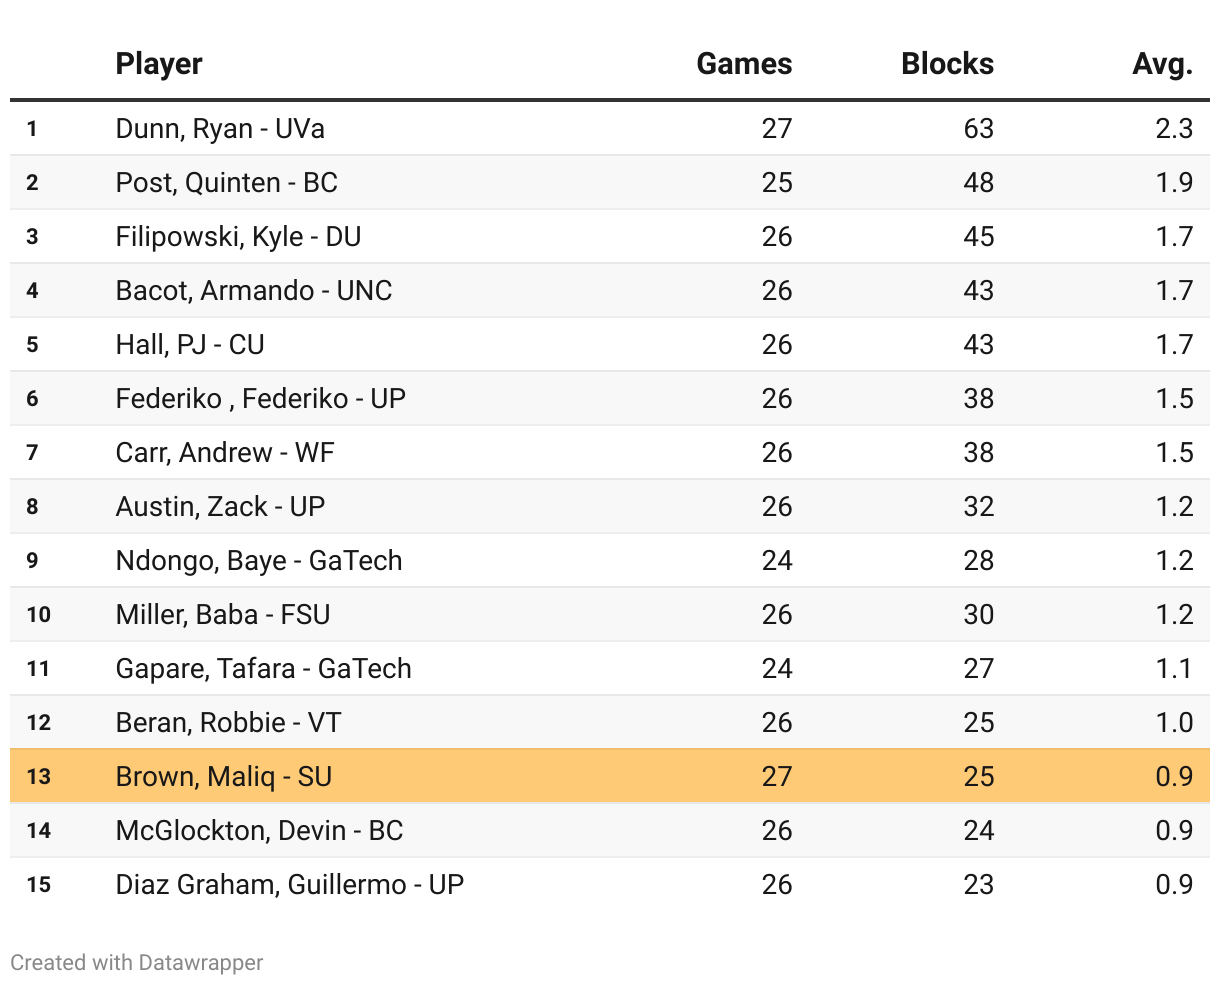The image size is (1220, 986).
Task: Select the Hall, PJ - CU entry
Action: pyautogui.click(x=190, y=345)
